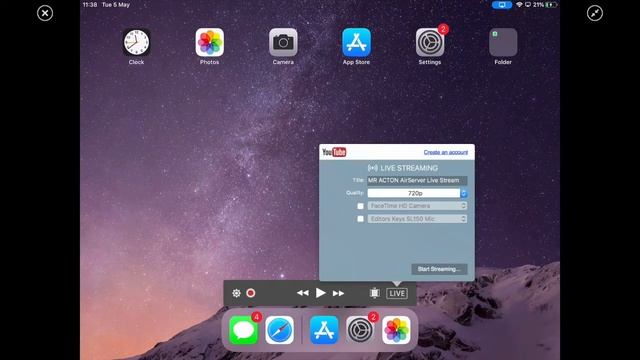Click the YouTube logo in streaming panel
This screenshot has height=360, width=640.
(334, 152)
